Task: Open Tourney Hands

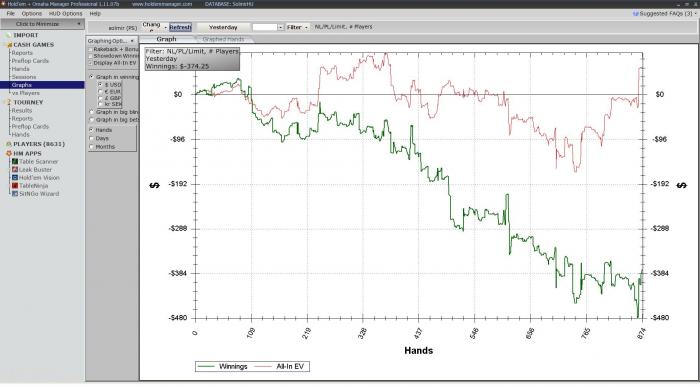Action: (x=21, y=134)
